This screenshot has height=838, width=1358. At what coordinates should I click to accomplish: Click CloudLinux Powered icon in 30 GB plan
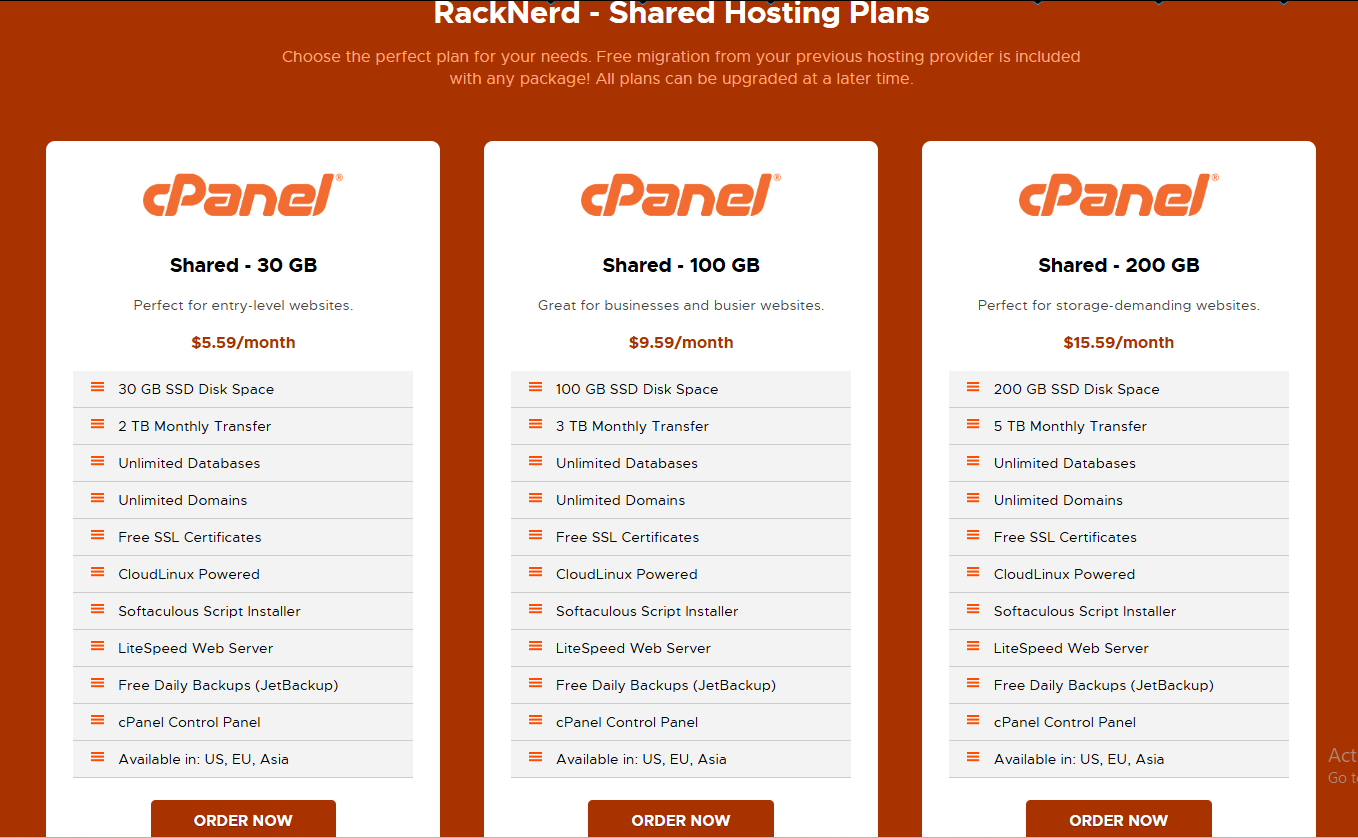[x=98, y=573]
